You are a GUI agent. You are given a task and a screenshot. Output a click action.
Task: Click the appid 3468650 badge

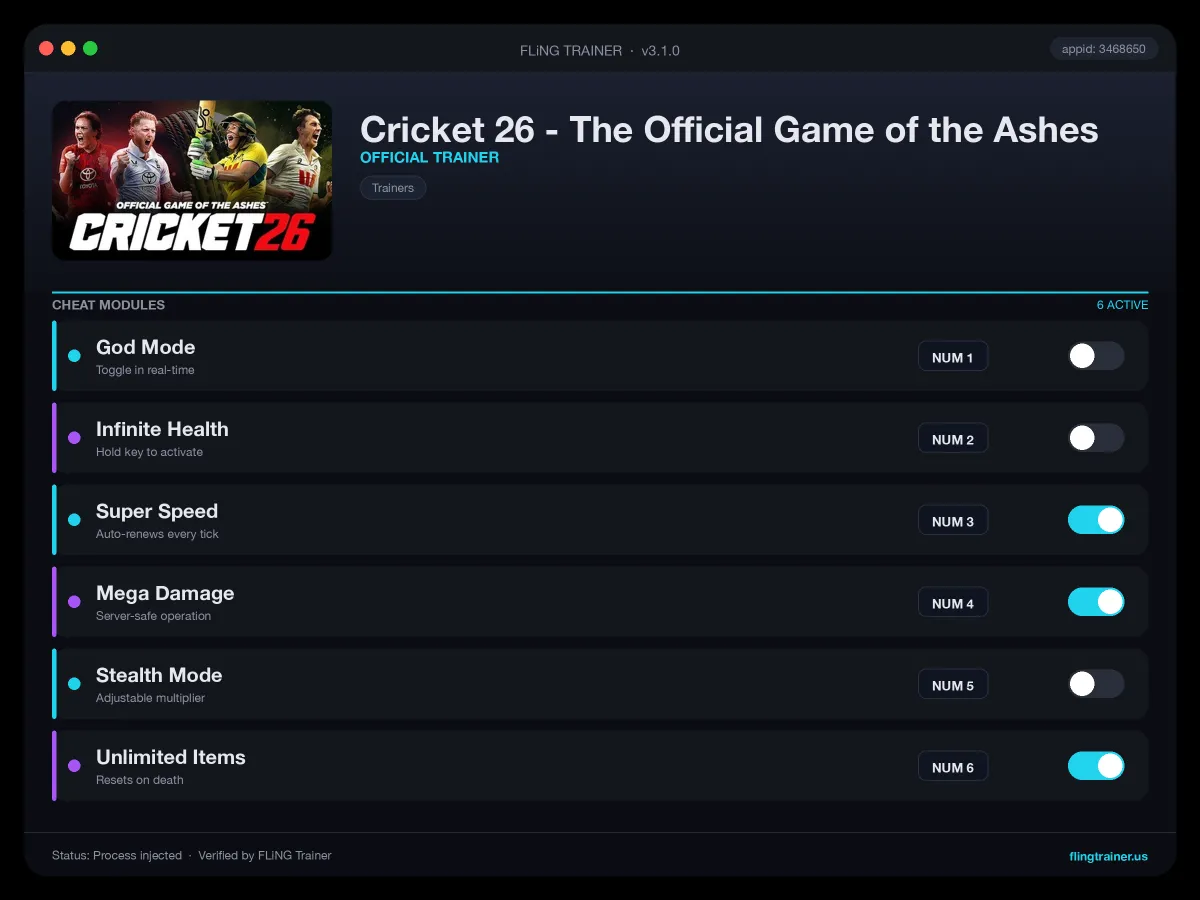pos(1104,49)
